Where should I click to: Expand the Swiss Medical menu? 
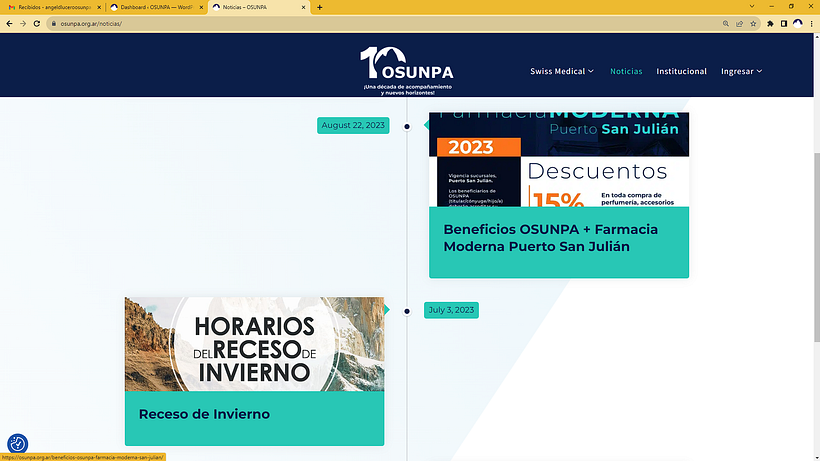tap(562, 71)
